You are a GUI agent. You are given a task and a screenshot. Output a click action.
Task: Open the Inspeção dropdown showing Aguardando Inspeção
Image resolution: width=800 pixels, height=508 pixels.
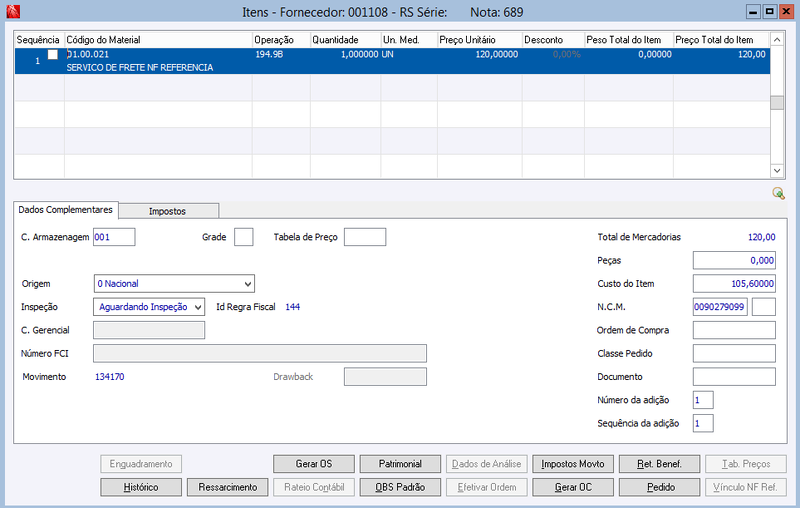[149, 307]
